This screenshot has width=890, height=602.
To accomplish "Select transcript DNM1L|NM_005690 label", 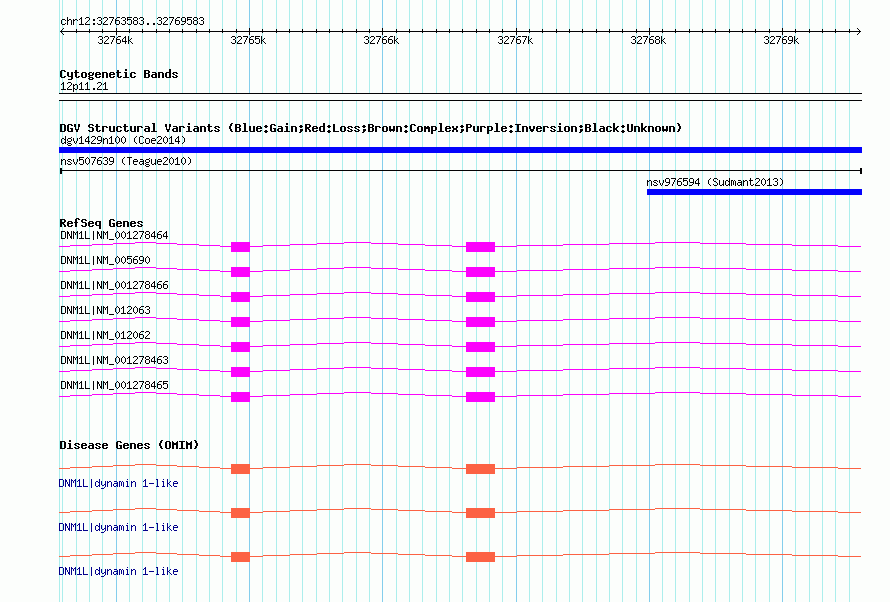I will coord(105,260).
